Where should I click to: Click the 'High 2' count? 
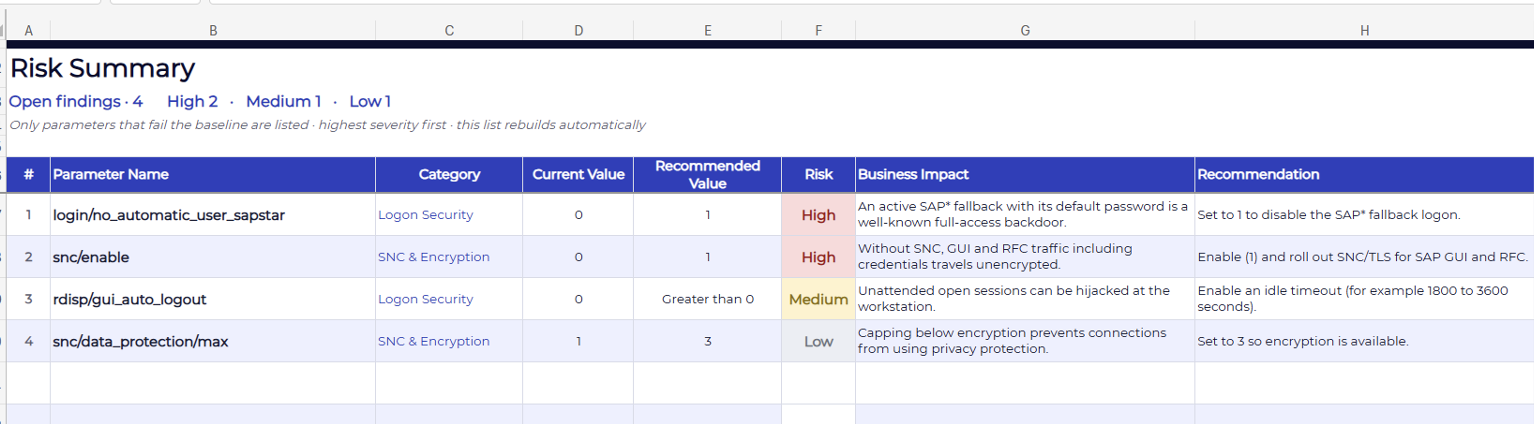[x=192, y=101]
